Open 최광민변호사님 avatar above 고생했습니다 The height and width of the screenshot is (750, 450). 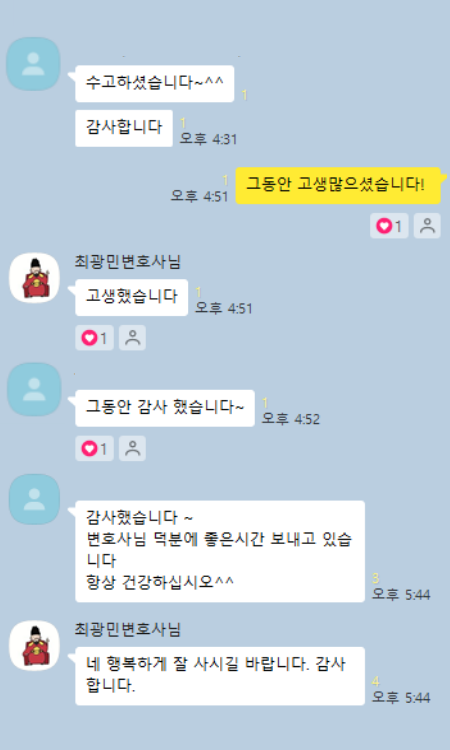[x=34, y=277]
